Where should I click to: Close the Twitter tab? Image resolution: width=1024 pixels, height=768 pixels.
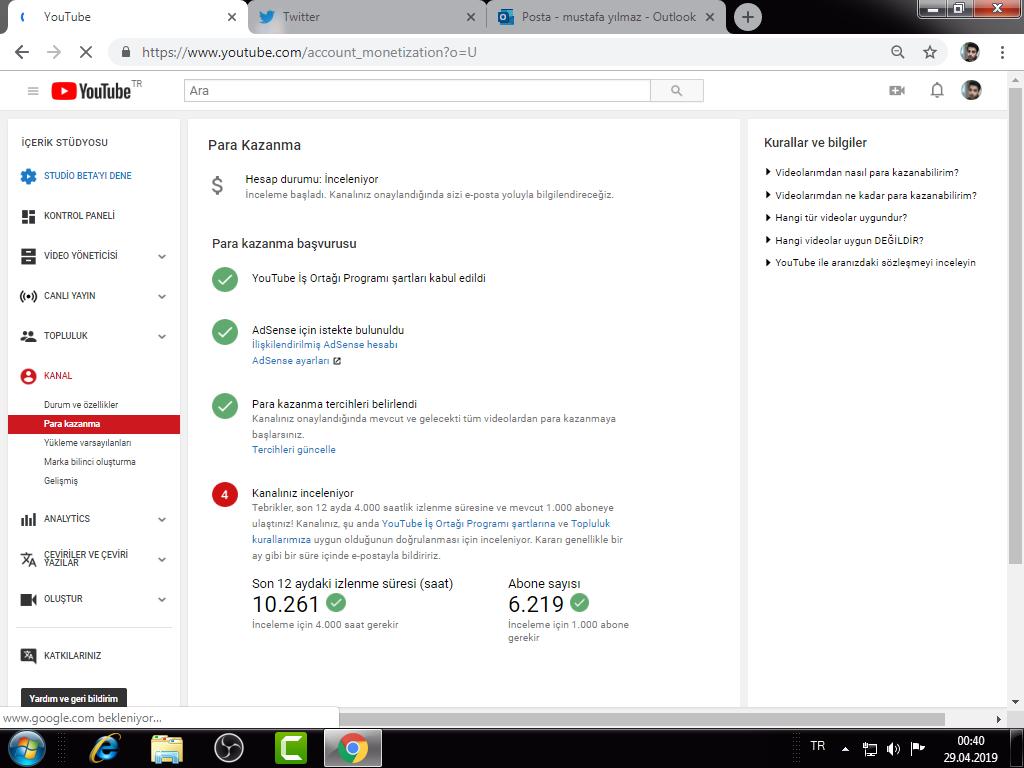pos(471,17)
